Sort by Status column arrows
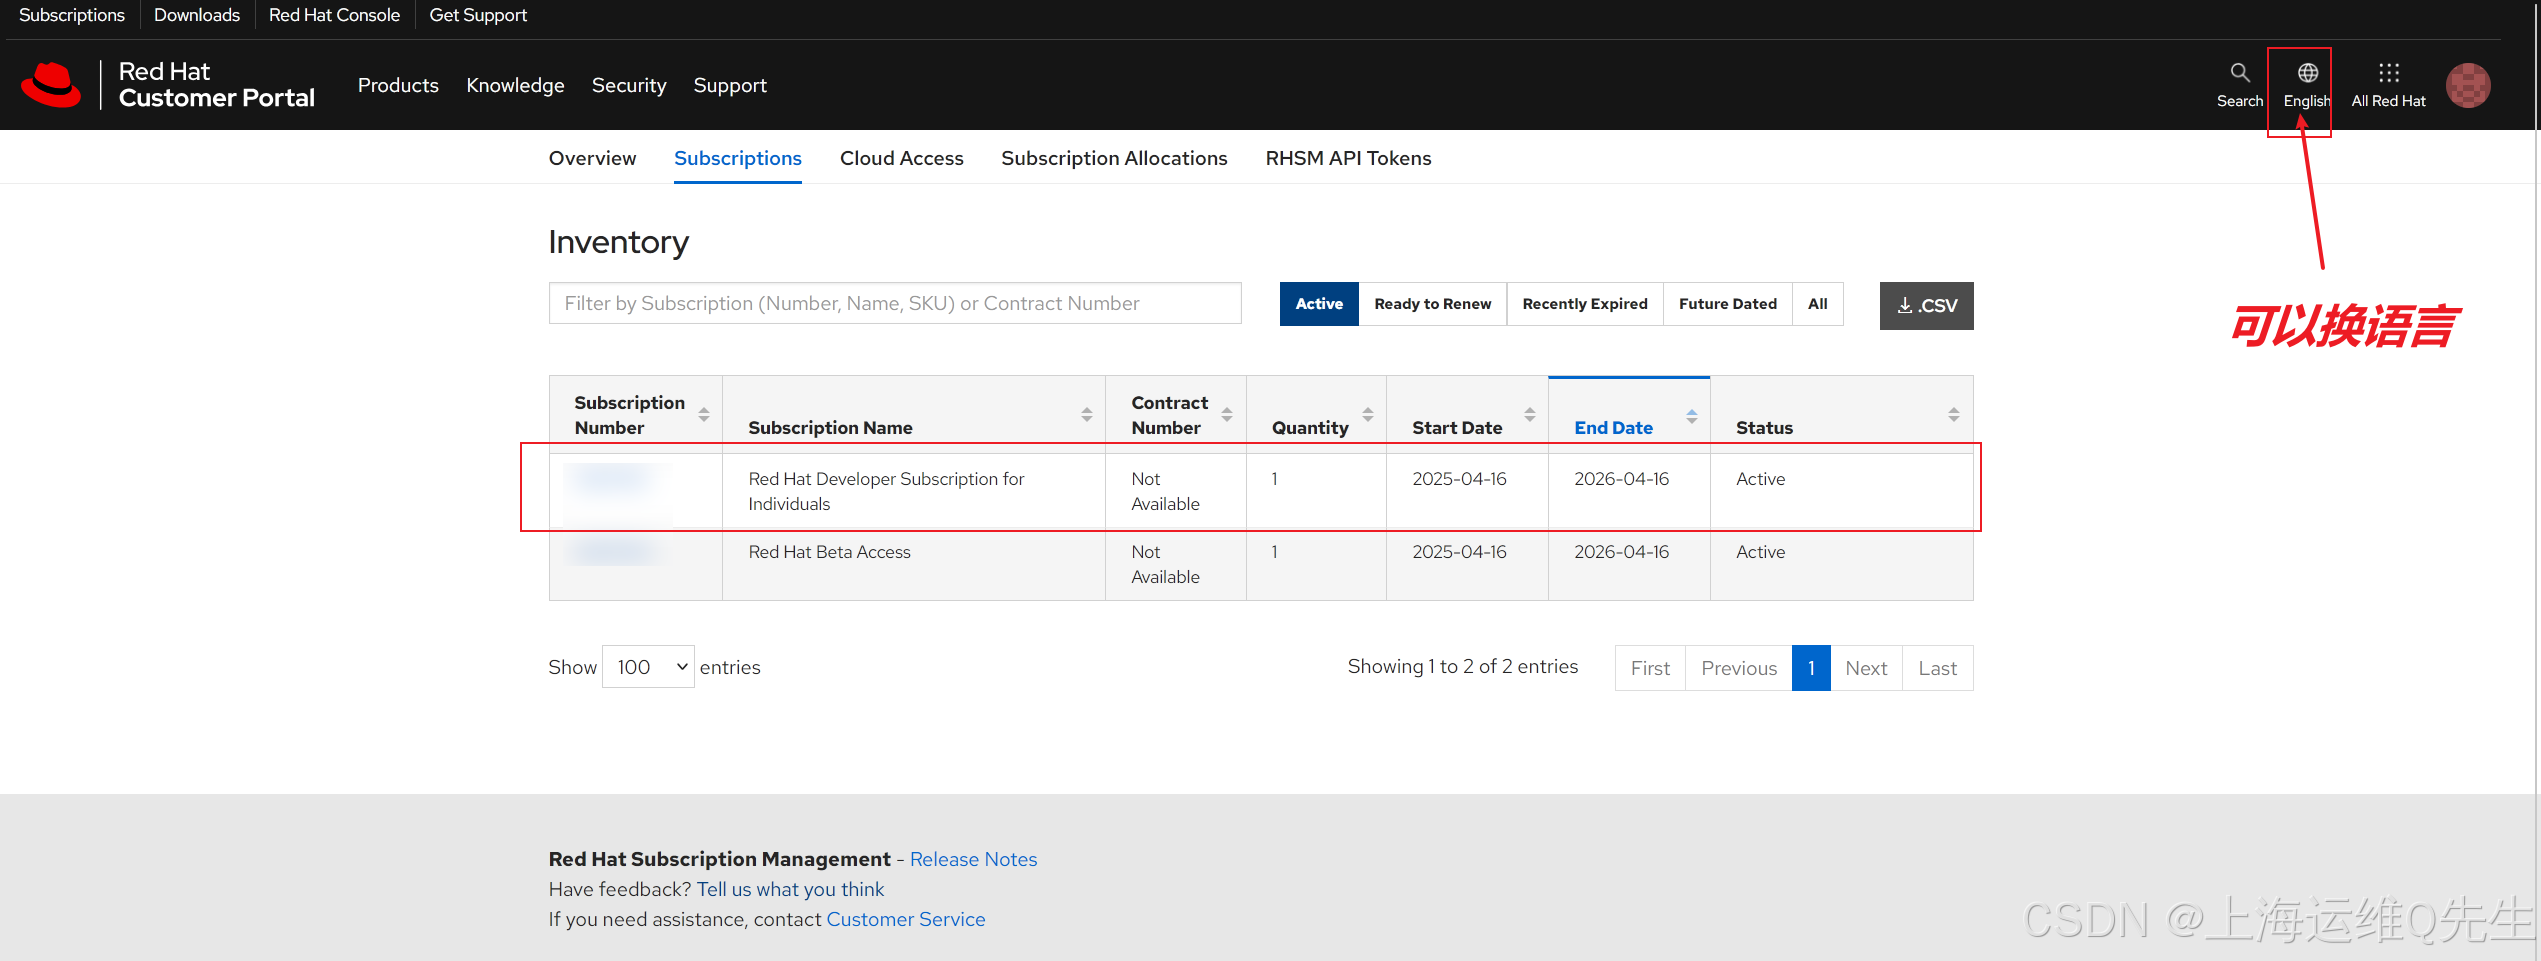Screen dimensions: 2541x961 [1953, 414]
